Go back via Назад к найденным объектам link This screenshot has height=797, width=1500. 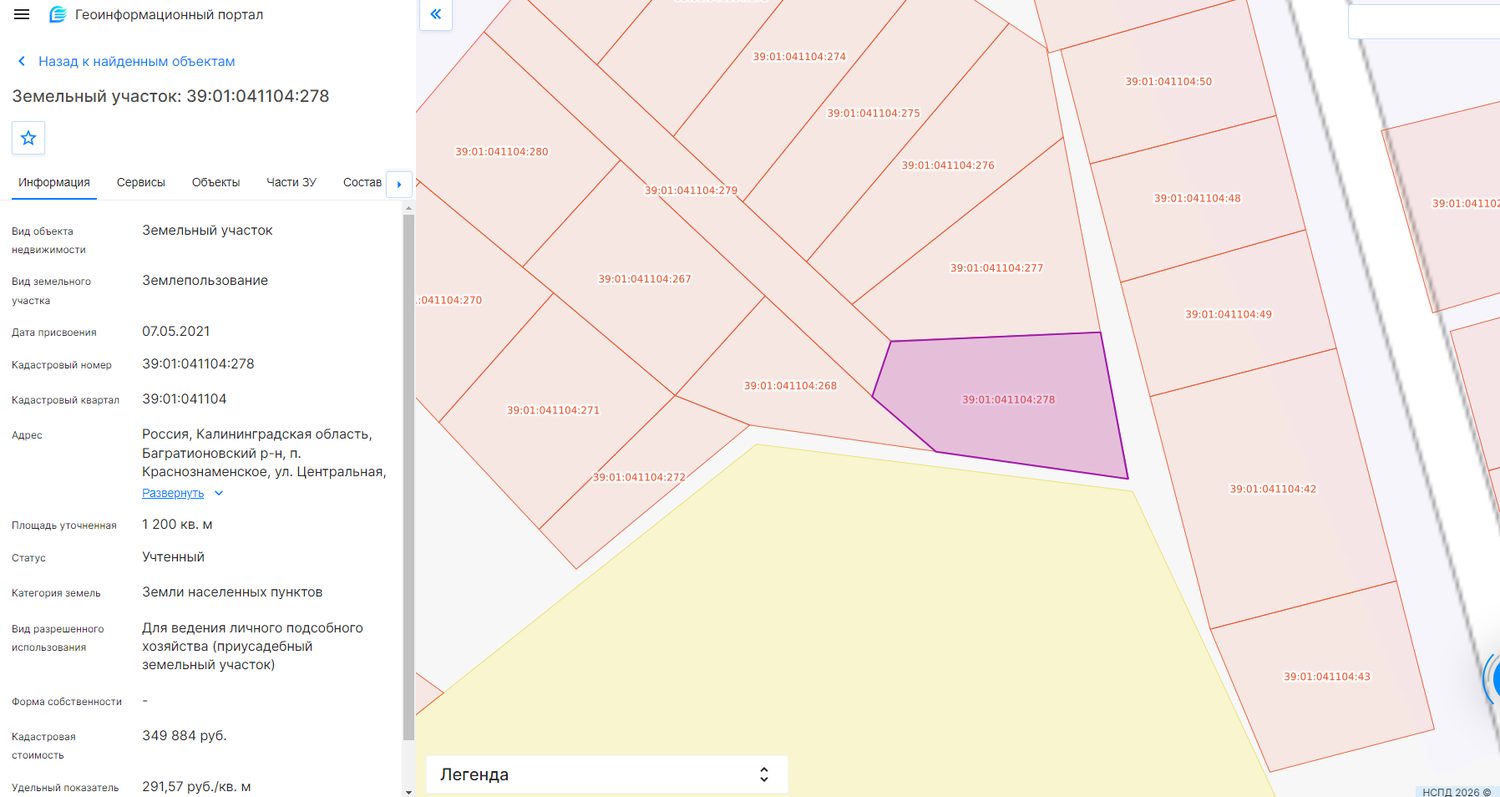[136, 62]
